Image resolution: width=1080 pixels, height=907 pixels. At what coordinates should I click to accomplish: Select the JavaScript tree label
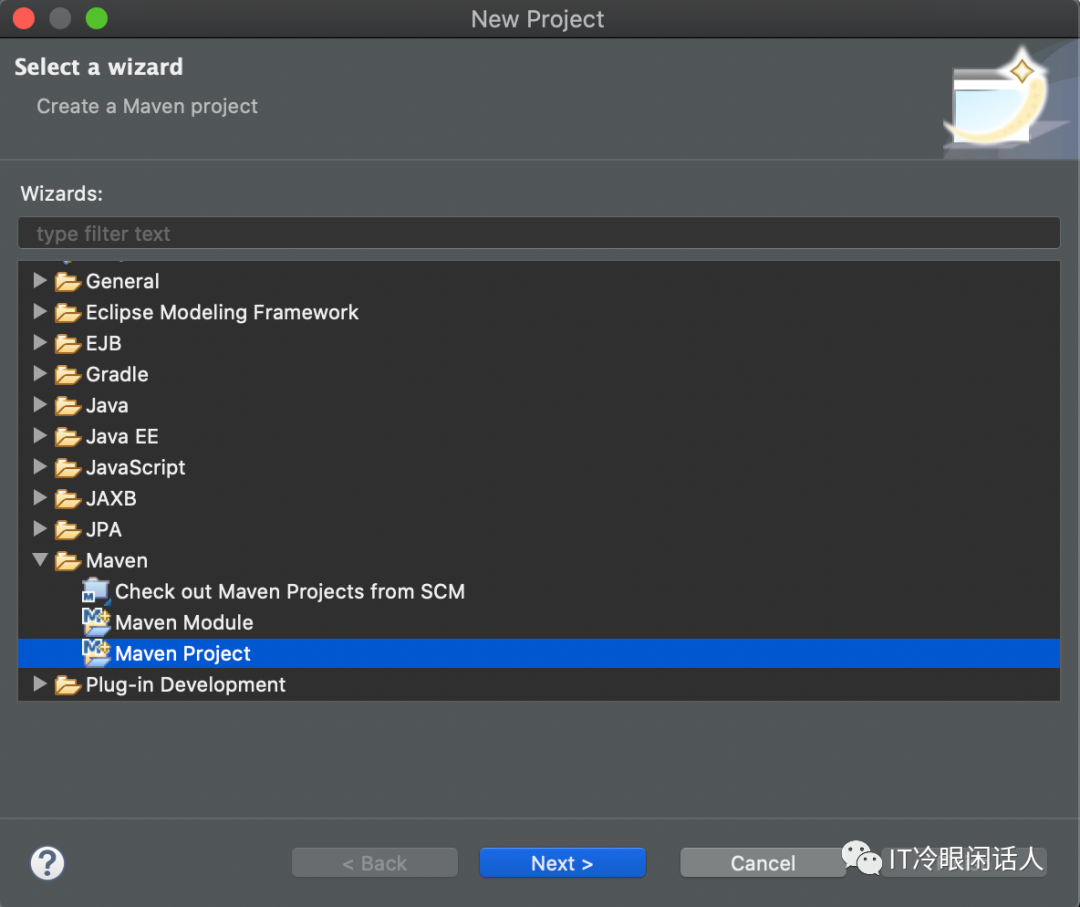tap(136, 468)
